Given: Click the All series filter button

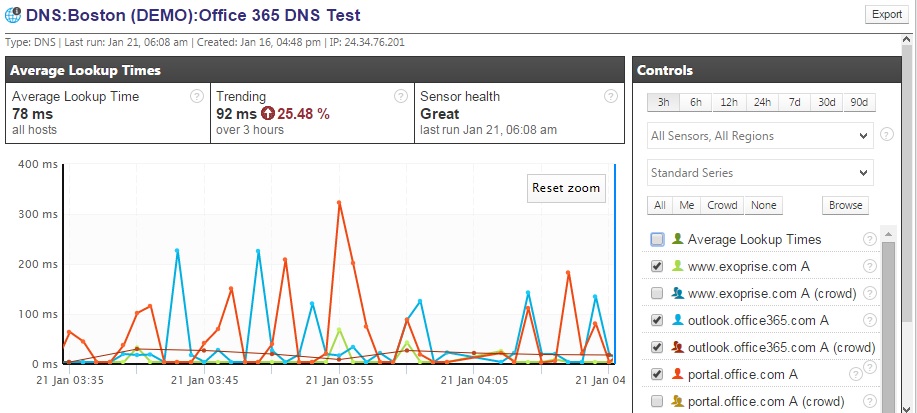Looking at the screenshot, I should [660, 205].
